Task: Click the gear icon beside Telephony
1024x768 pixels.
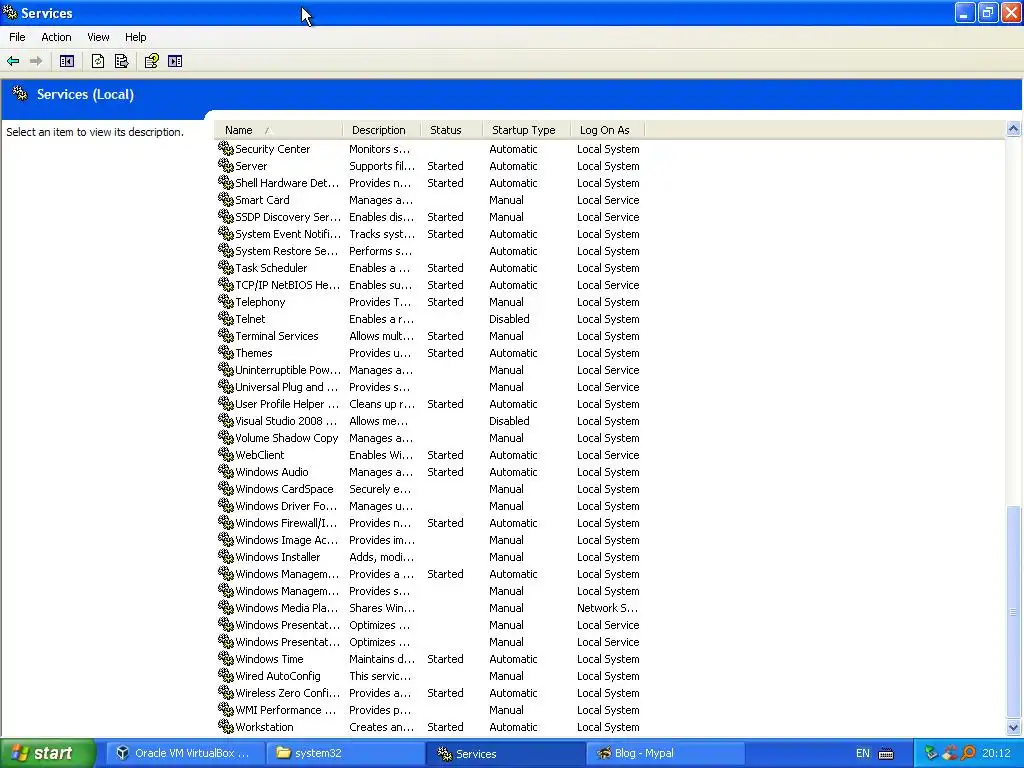Action: [x=226, y=302]
